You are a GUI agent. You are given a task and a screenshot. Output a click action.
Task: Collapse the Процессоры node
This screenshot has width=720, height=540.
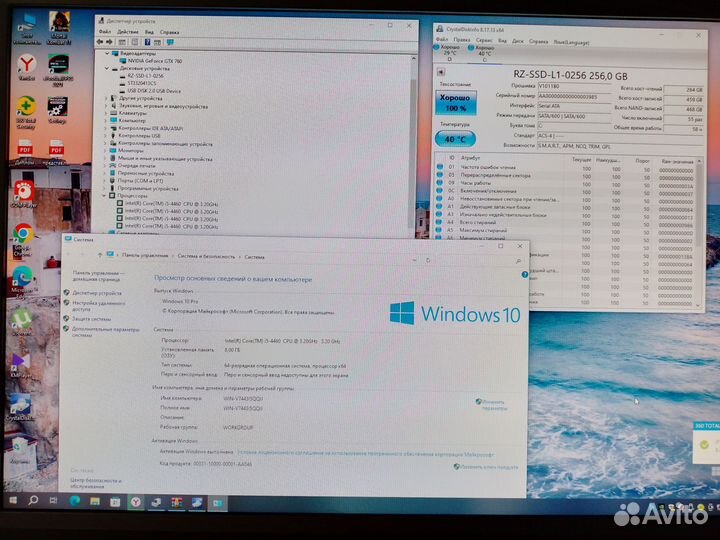coord(104,196)
